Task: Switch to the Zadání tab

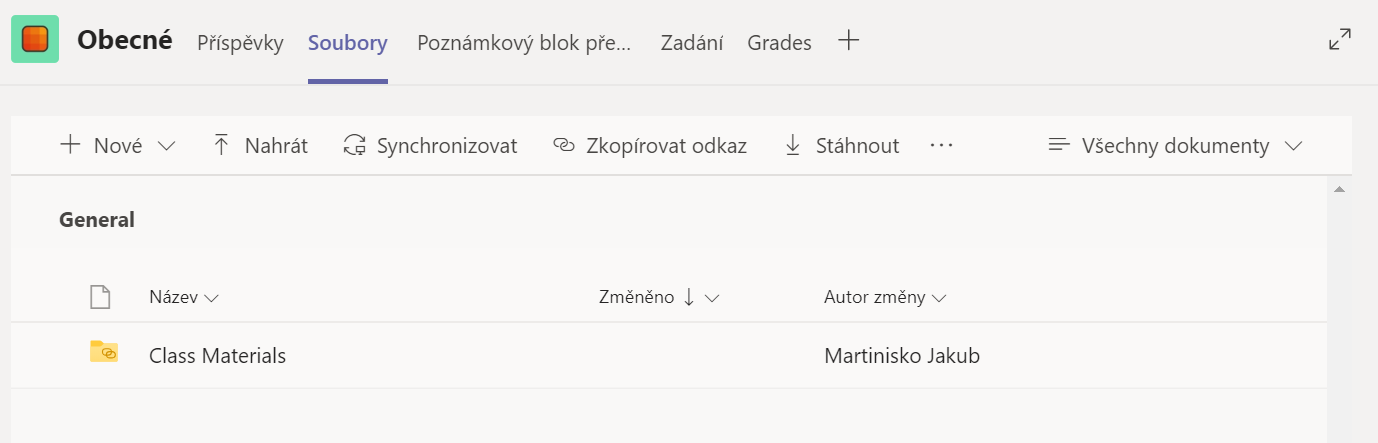Action: (692, 43)
